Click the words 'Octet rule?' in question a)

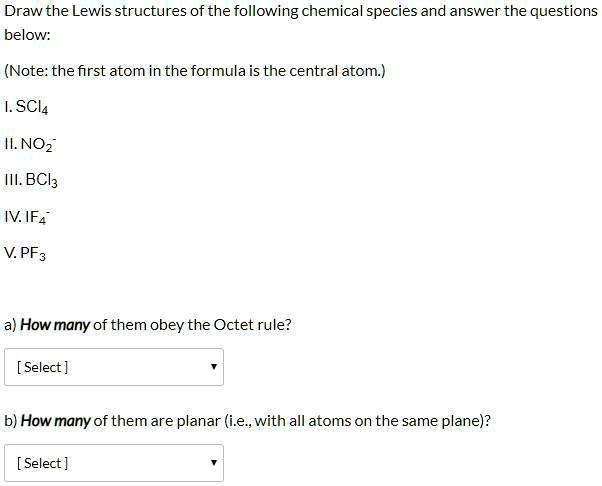coord(252,325)
